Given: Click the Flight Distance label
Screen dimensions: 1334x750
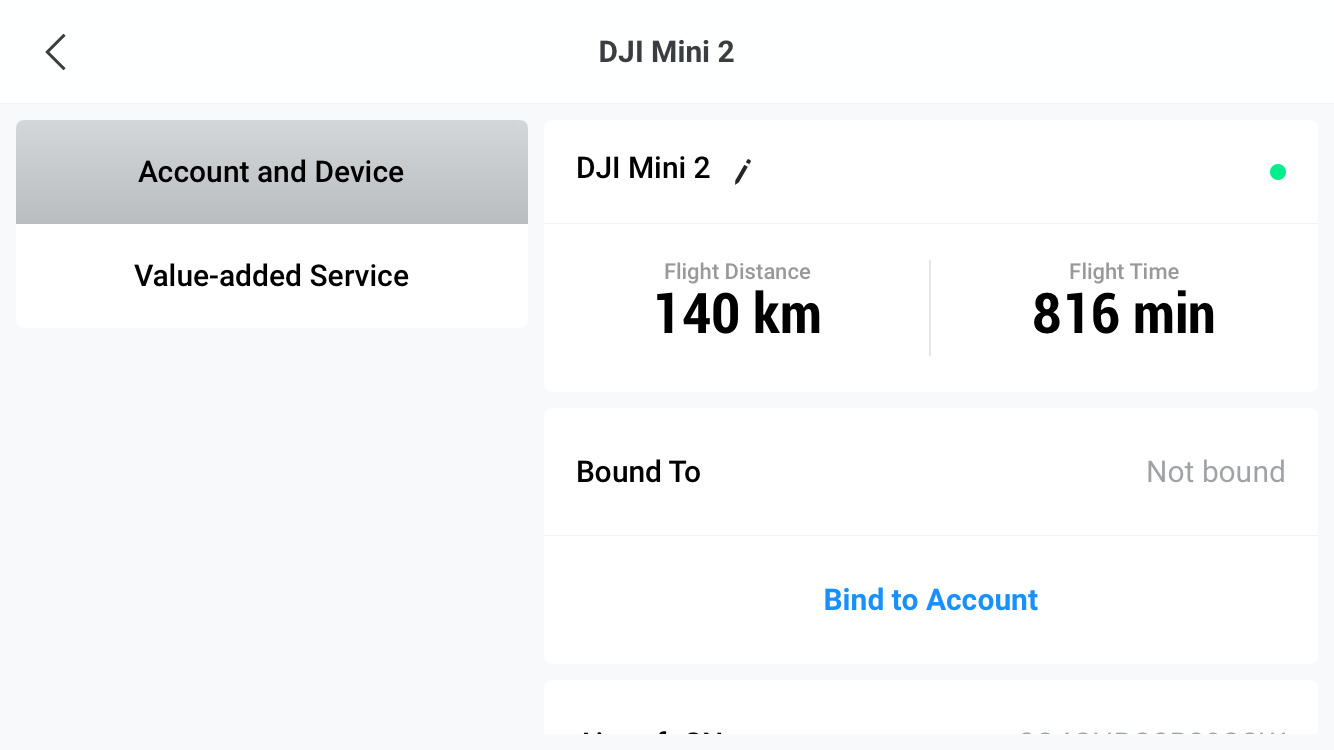Looking at the screenshot, I should (x=737, y=272).
